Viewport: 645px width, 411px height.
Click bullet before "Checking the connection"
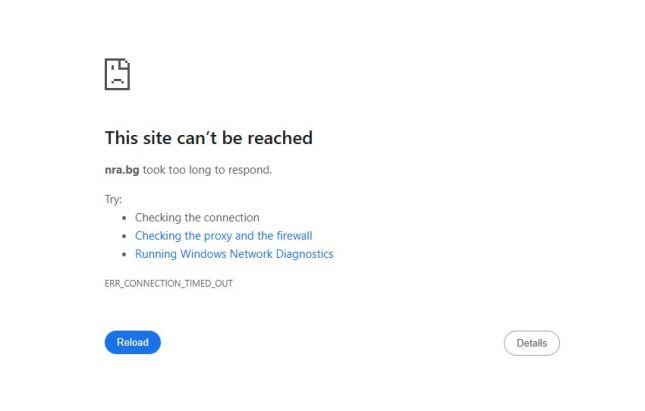coord(124,218)
